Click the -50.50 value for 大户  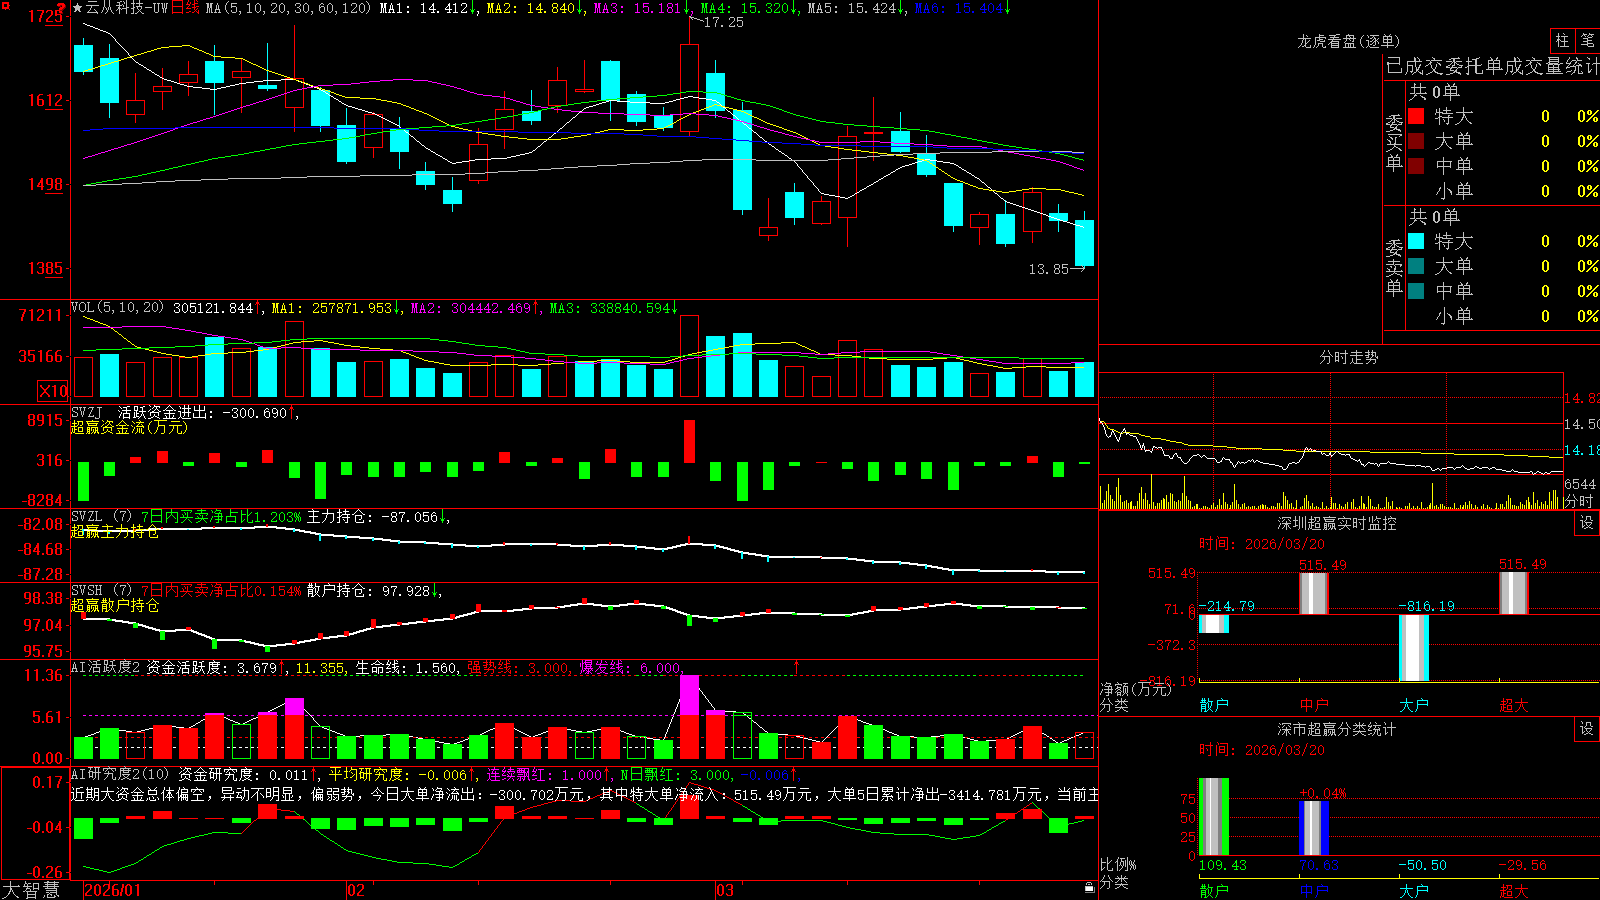1422,866
